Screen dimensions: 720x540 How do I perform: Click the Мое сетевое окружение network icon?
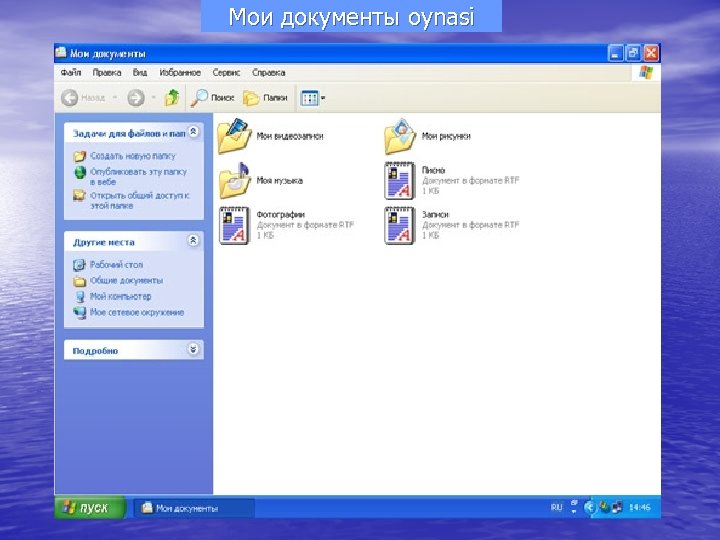tap(79, 313)
